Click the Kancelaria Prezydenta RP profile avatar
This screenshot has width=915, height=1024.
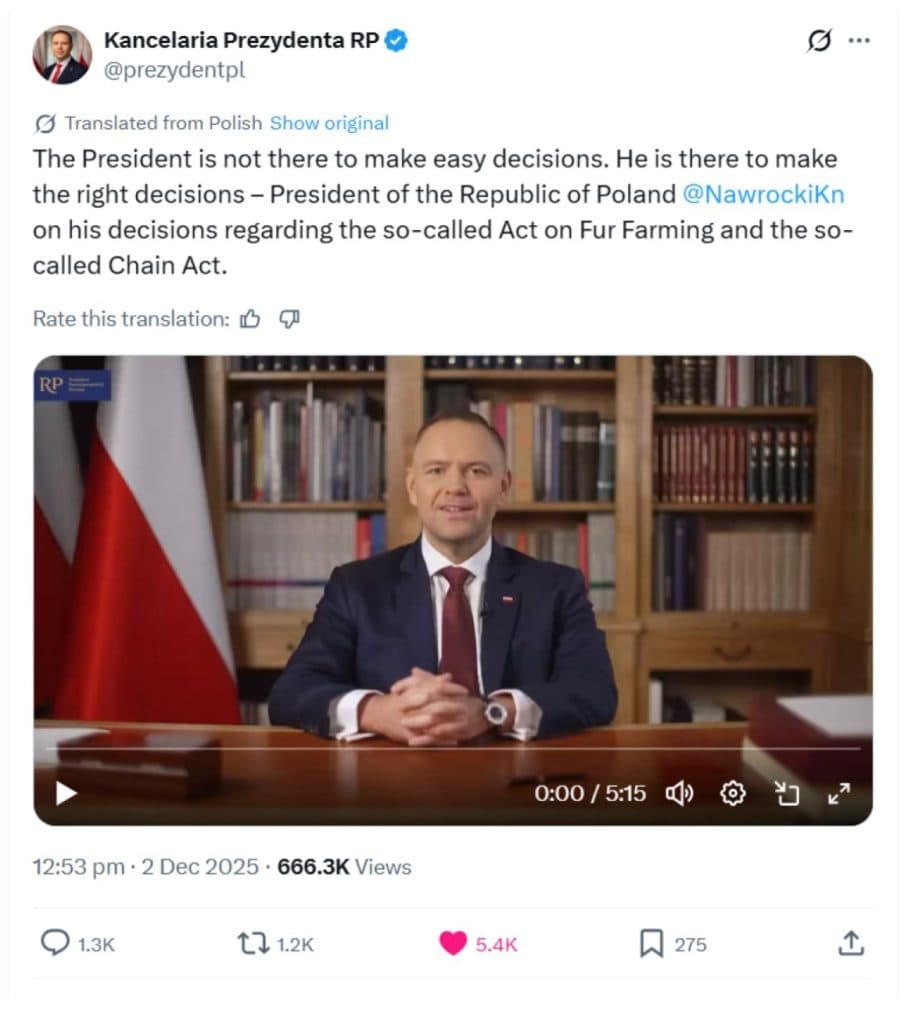point(62,54)
